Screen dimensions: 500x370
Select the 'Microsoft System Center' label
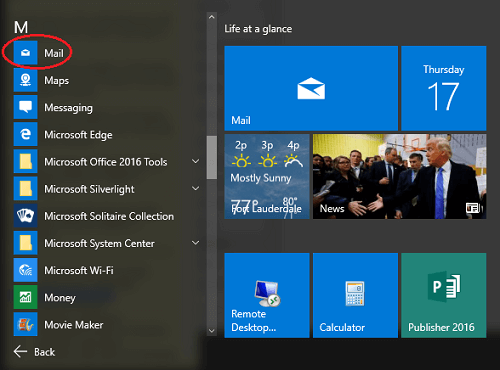[x=99, y=244]
